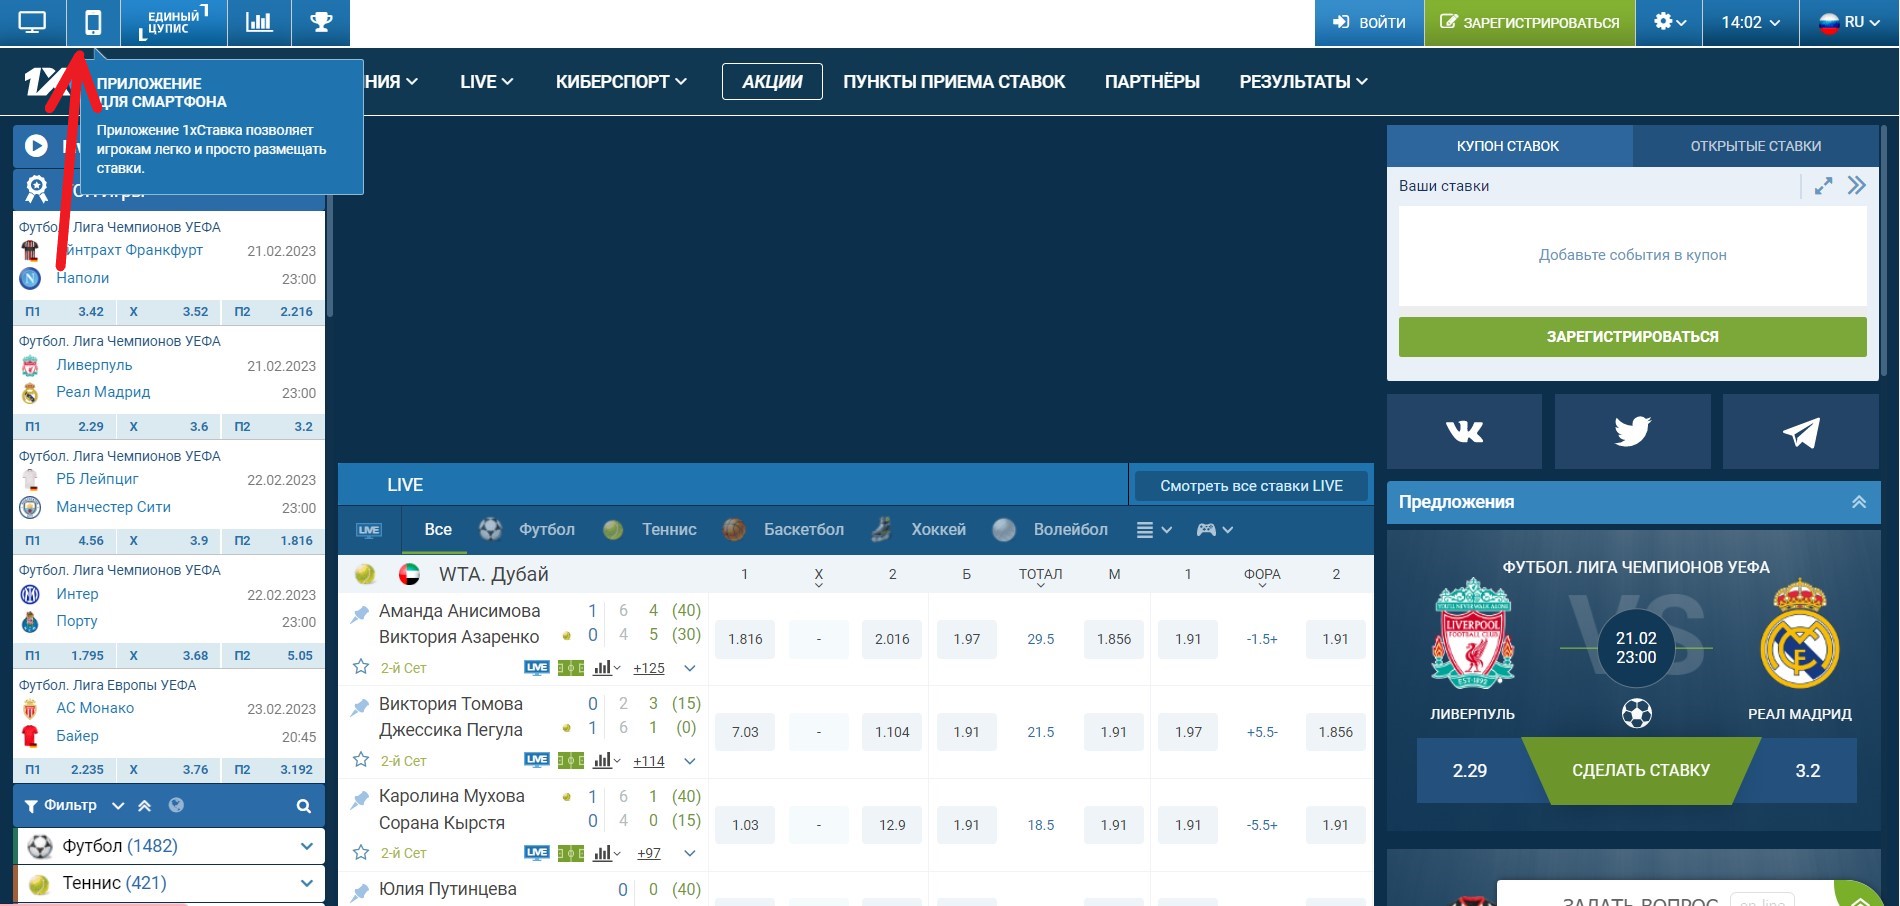This screenshot has height=906, width=1900.
Task: Open the RU language dropdown
Action: (x=1849, y=22)
